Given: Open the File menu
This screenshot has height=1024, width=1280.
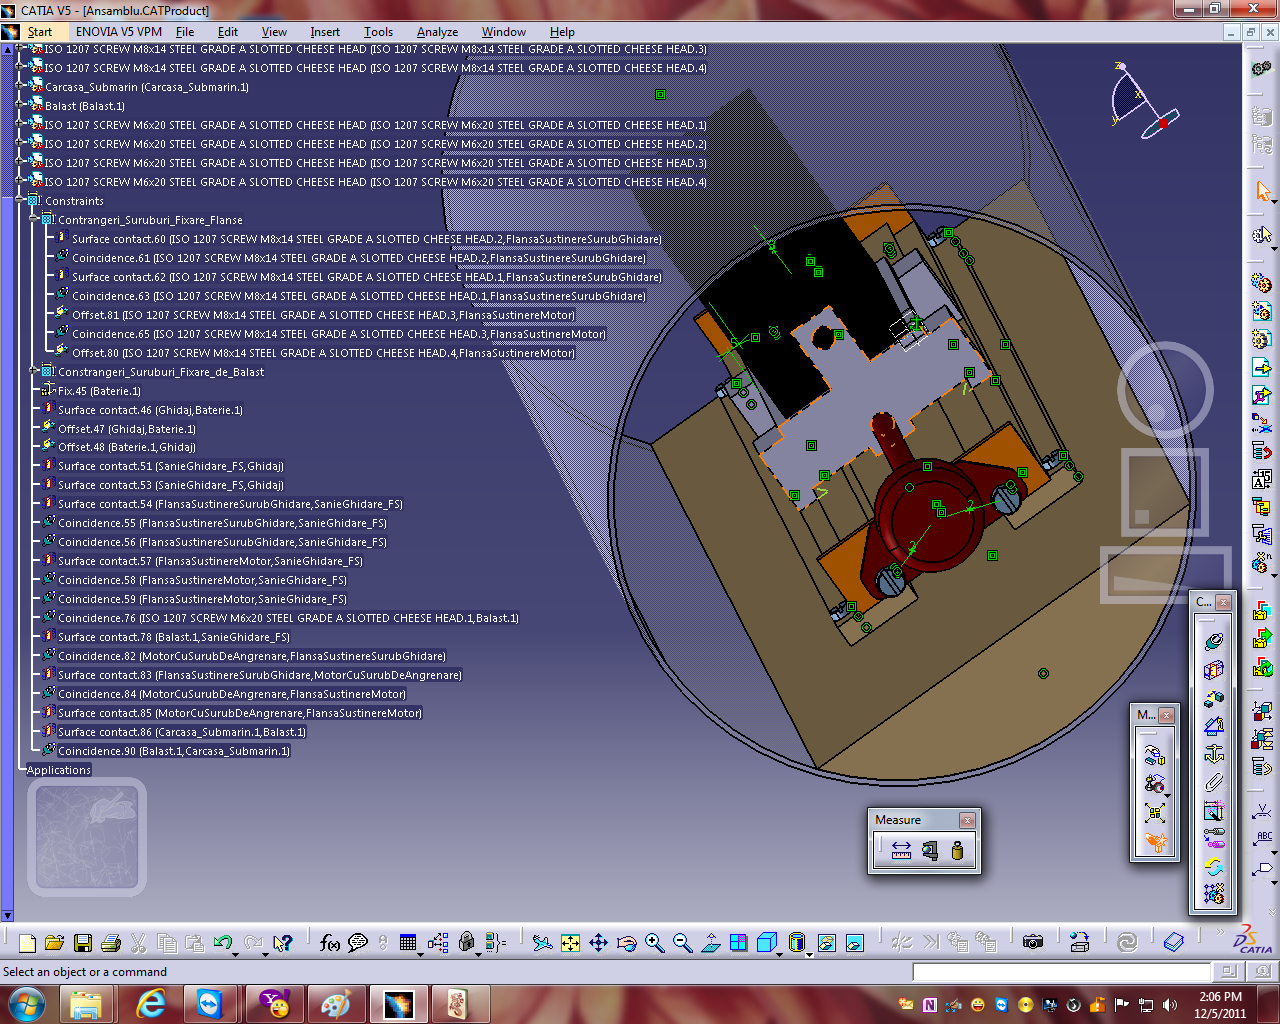Looking at the screenshot, I should [x=185, y=31].
